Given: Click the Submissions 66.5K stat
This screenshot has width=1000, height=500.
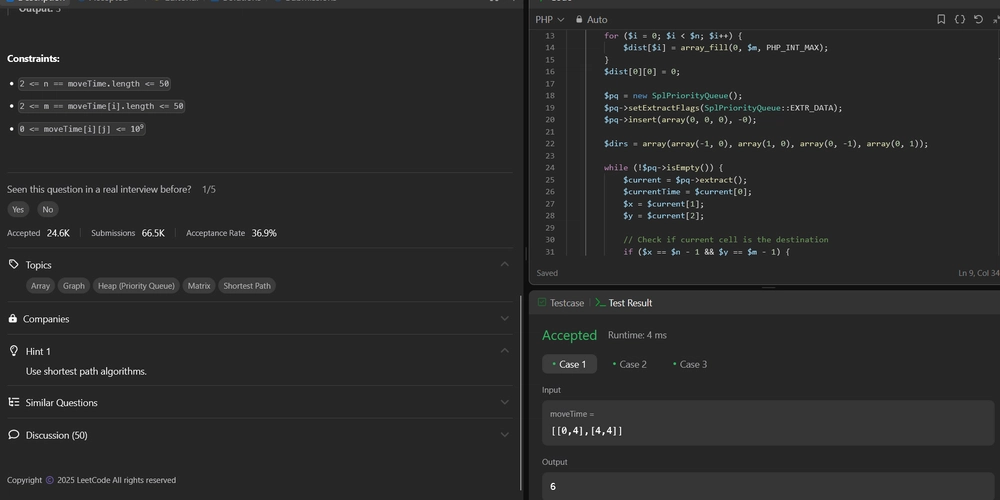Looking at the screenshot, I should coord(128,233).
